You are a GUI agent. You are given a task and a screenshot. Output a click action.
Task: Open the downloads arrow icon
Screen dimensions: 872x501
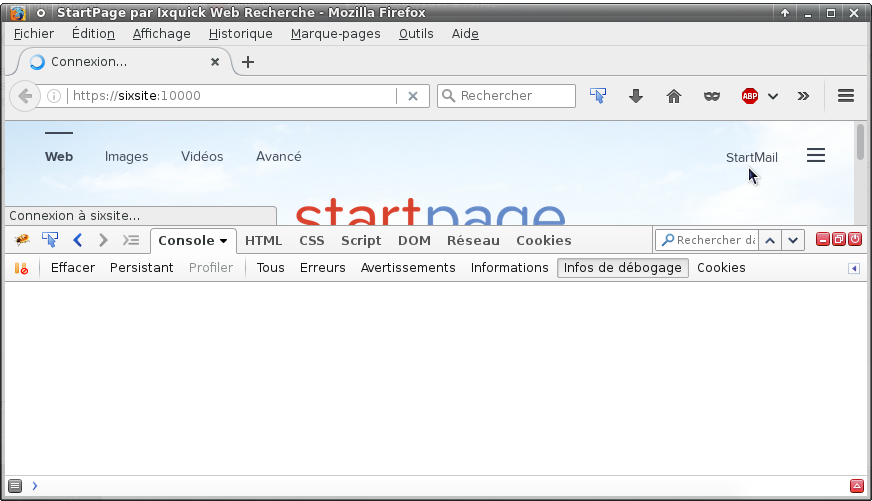click(x=636, y=96)
